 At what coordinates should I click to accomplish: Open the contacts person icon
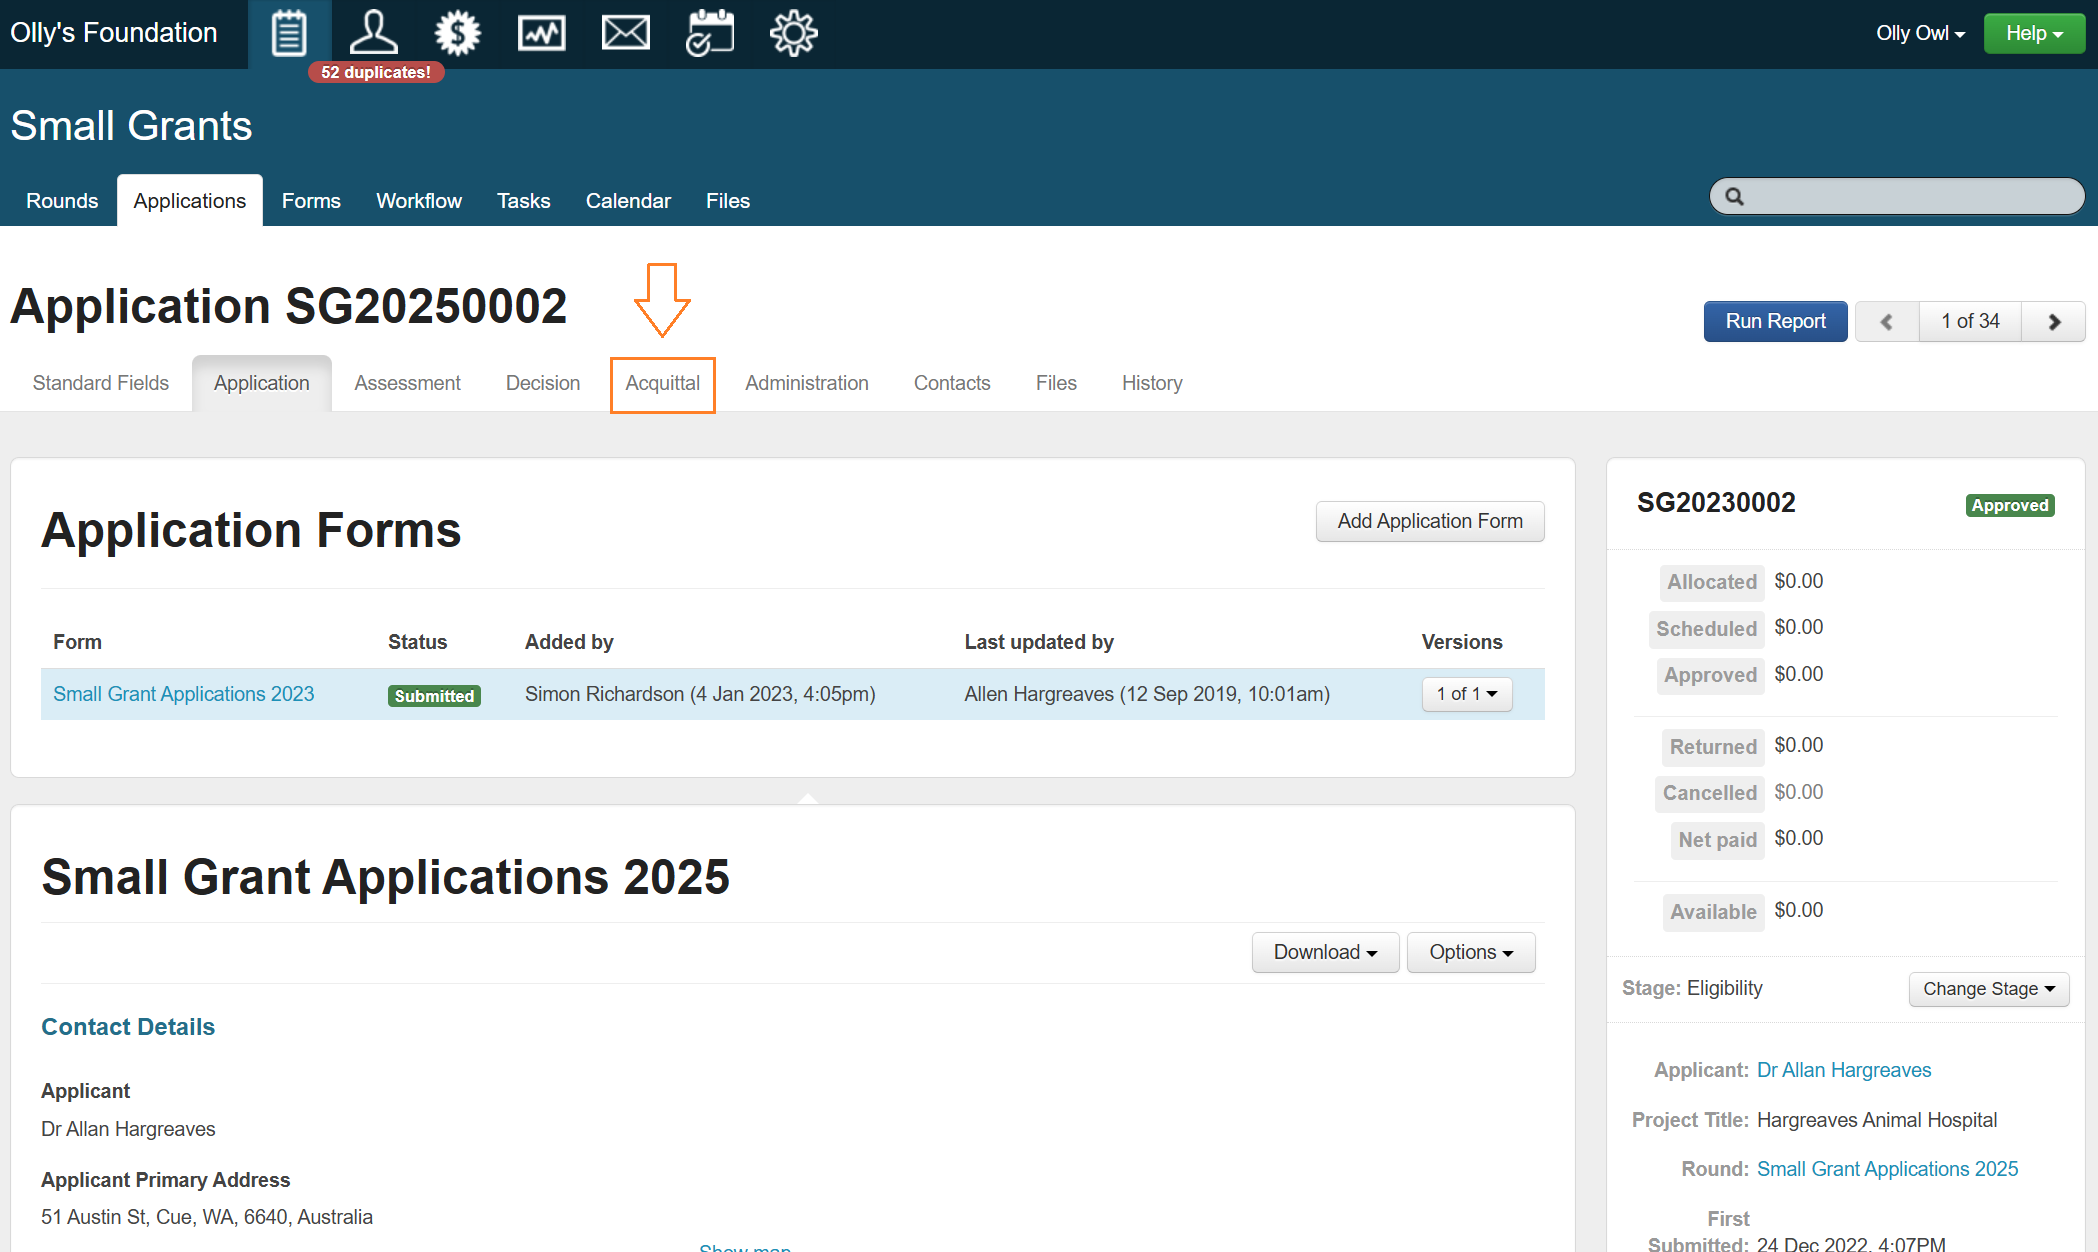373,33
